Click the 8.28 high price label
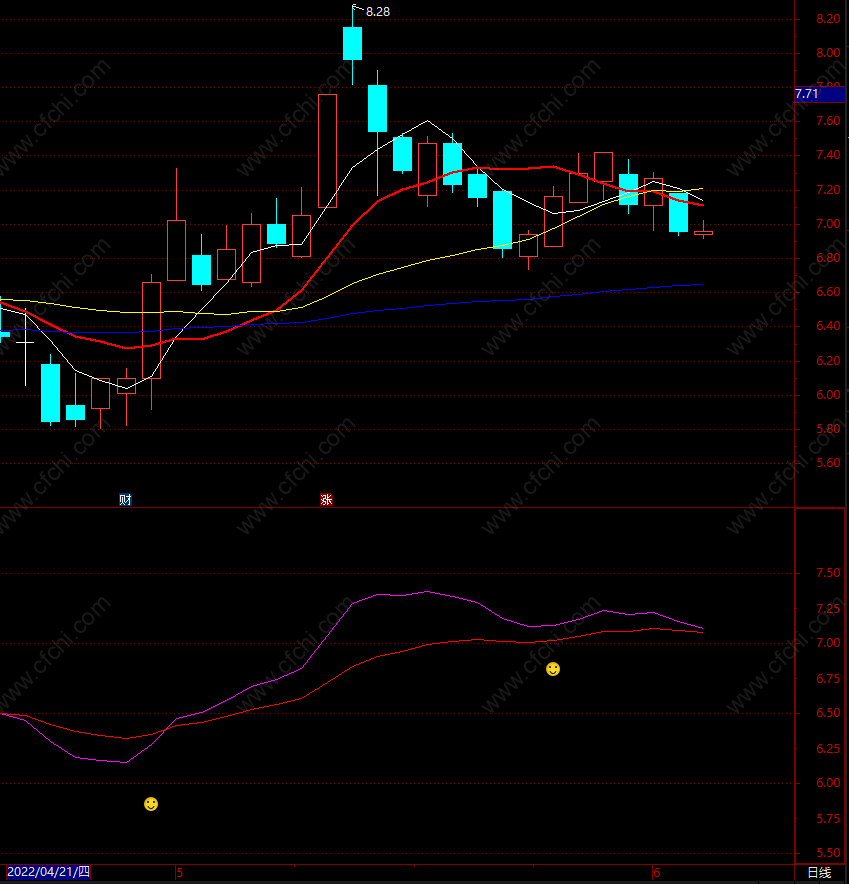The image size is (849, 884). pyautogui.click(x=378, y=12)
